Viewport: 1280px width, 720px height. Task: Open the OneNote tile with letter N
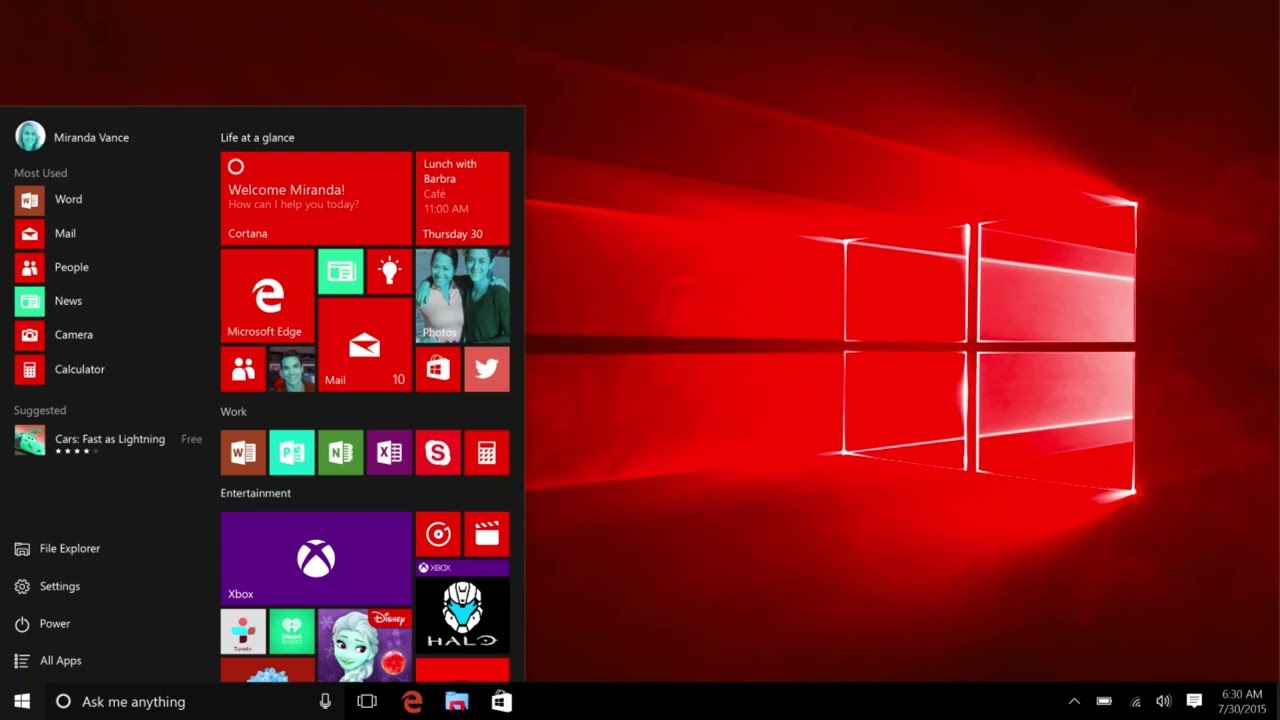(340, 453)
